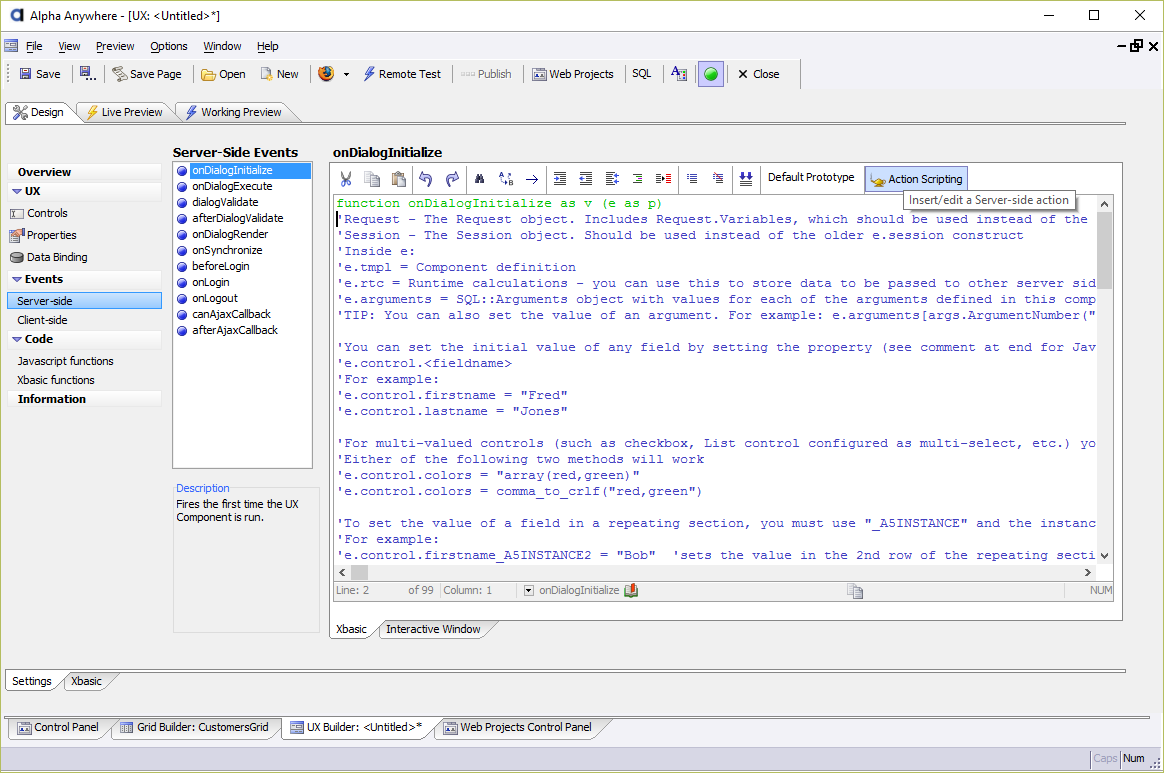Screen dimensions: 1164x773
Task: Click the indent text icon
Action: [x=560, y=178]
